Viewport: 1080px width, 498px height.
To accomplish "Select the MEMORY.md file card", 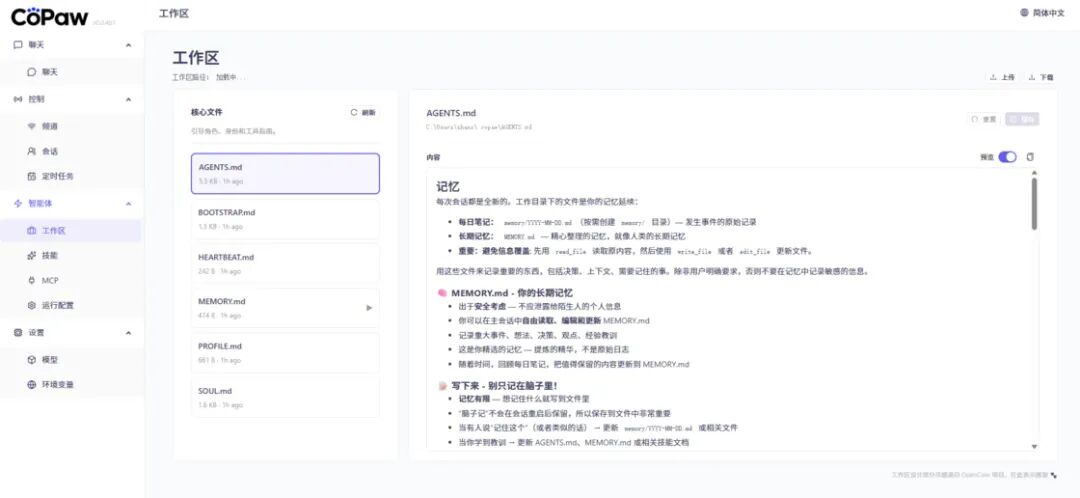I will pos(285,308).
